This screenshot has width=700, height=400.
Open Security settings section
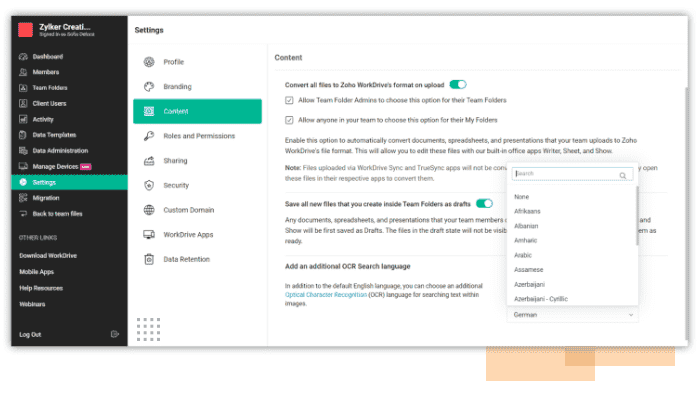click(x=197, y=185)
